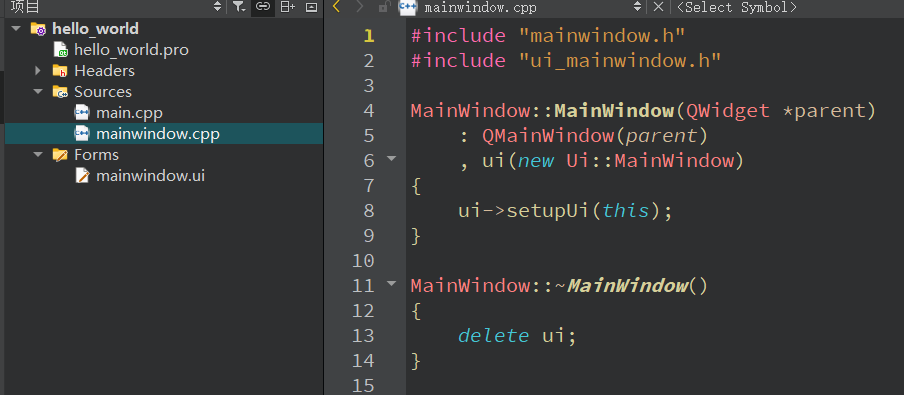This screenshot has height=395, width=904.
Task: Click the hello_world project folder icon
Action: coord(38,29)
